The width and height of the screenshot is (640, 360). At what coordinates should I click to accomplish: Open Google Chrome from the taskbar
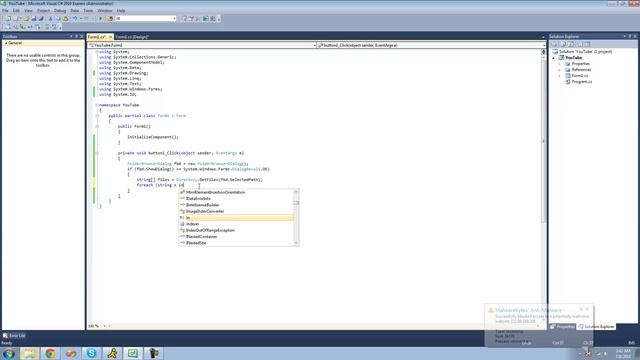(50, 353)
